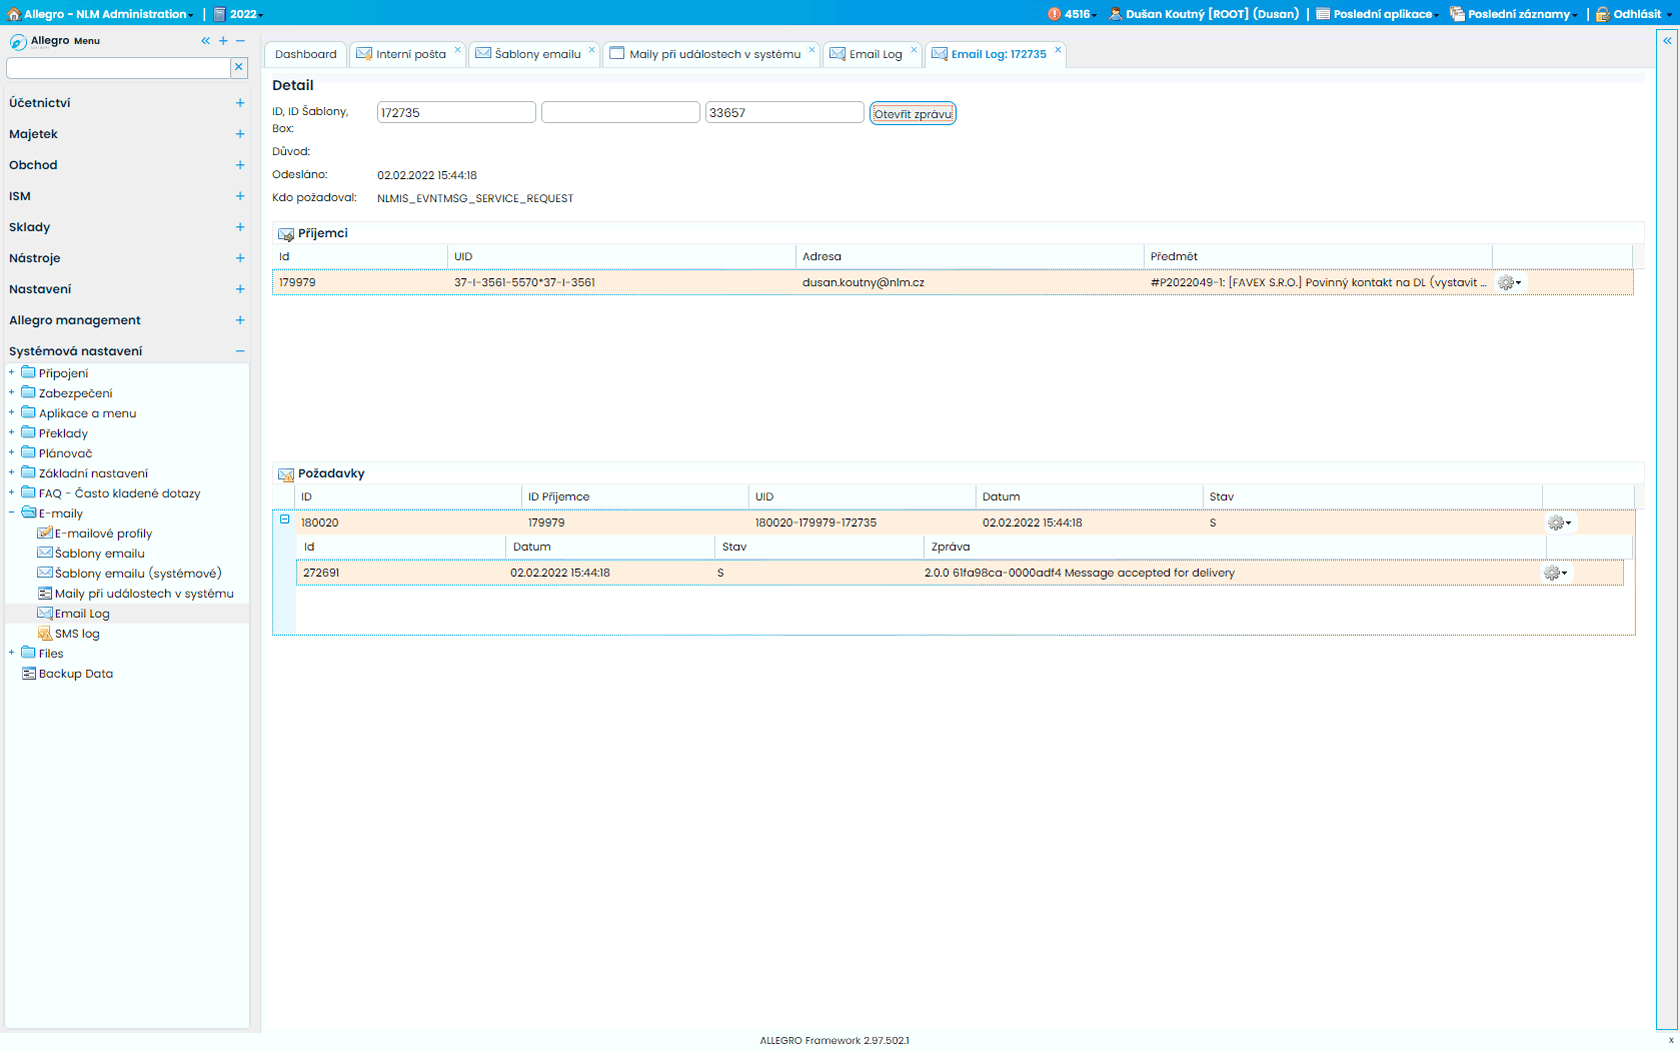Switch to the Dashboard tab
Screen dimensions: 1680x1050
click(x=305, y=54)
